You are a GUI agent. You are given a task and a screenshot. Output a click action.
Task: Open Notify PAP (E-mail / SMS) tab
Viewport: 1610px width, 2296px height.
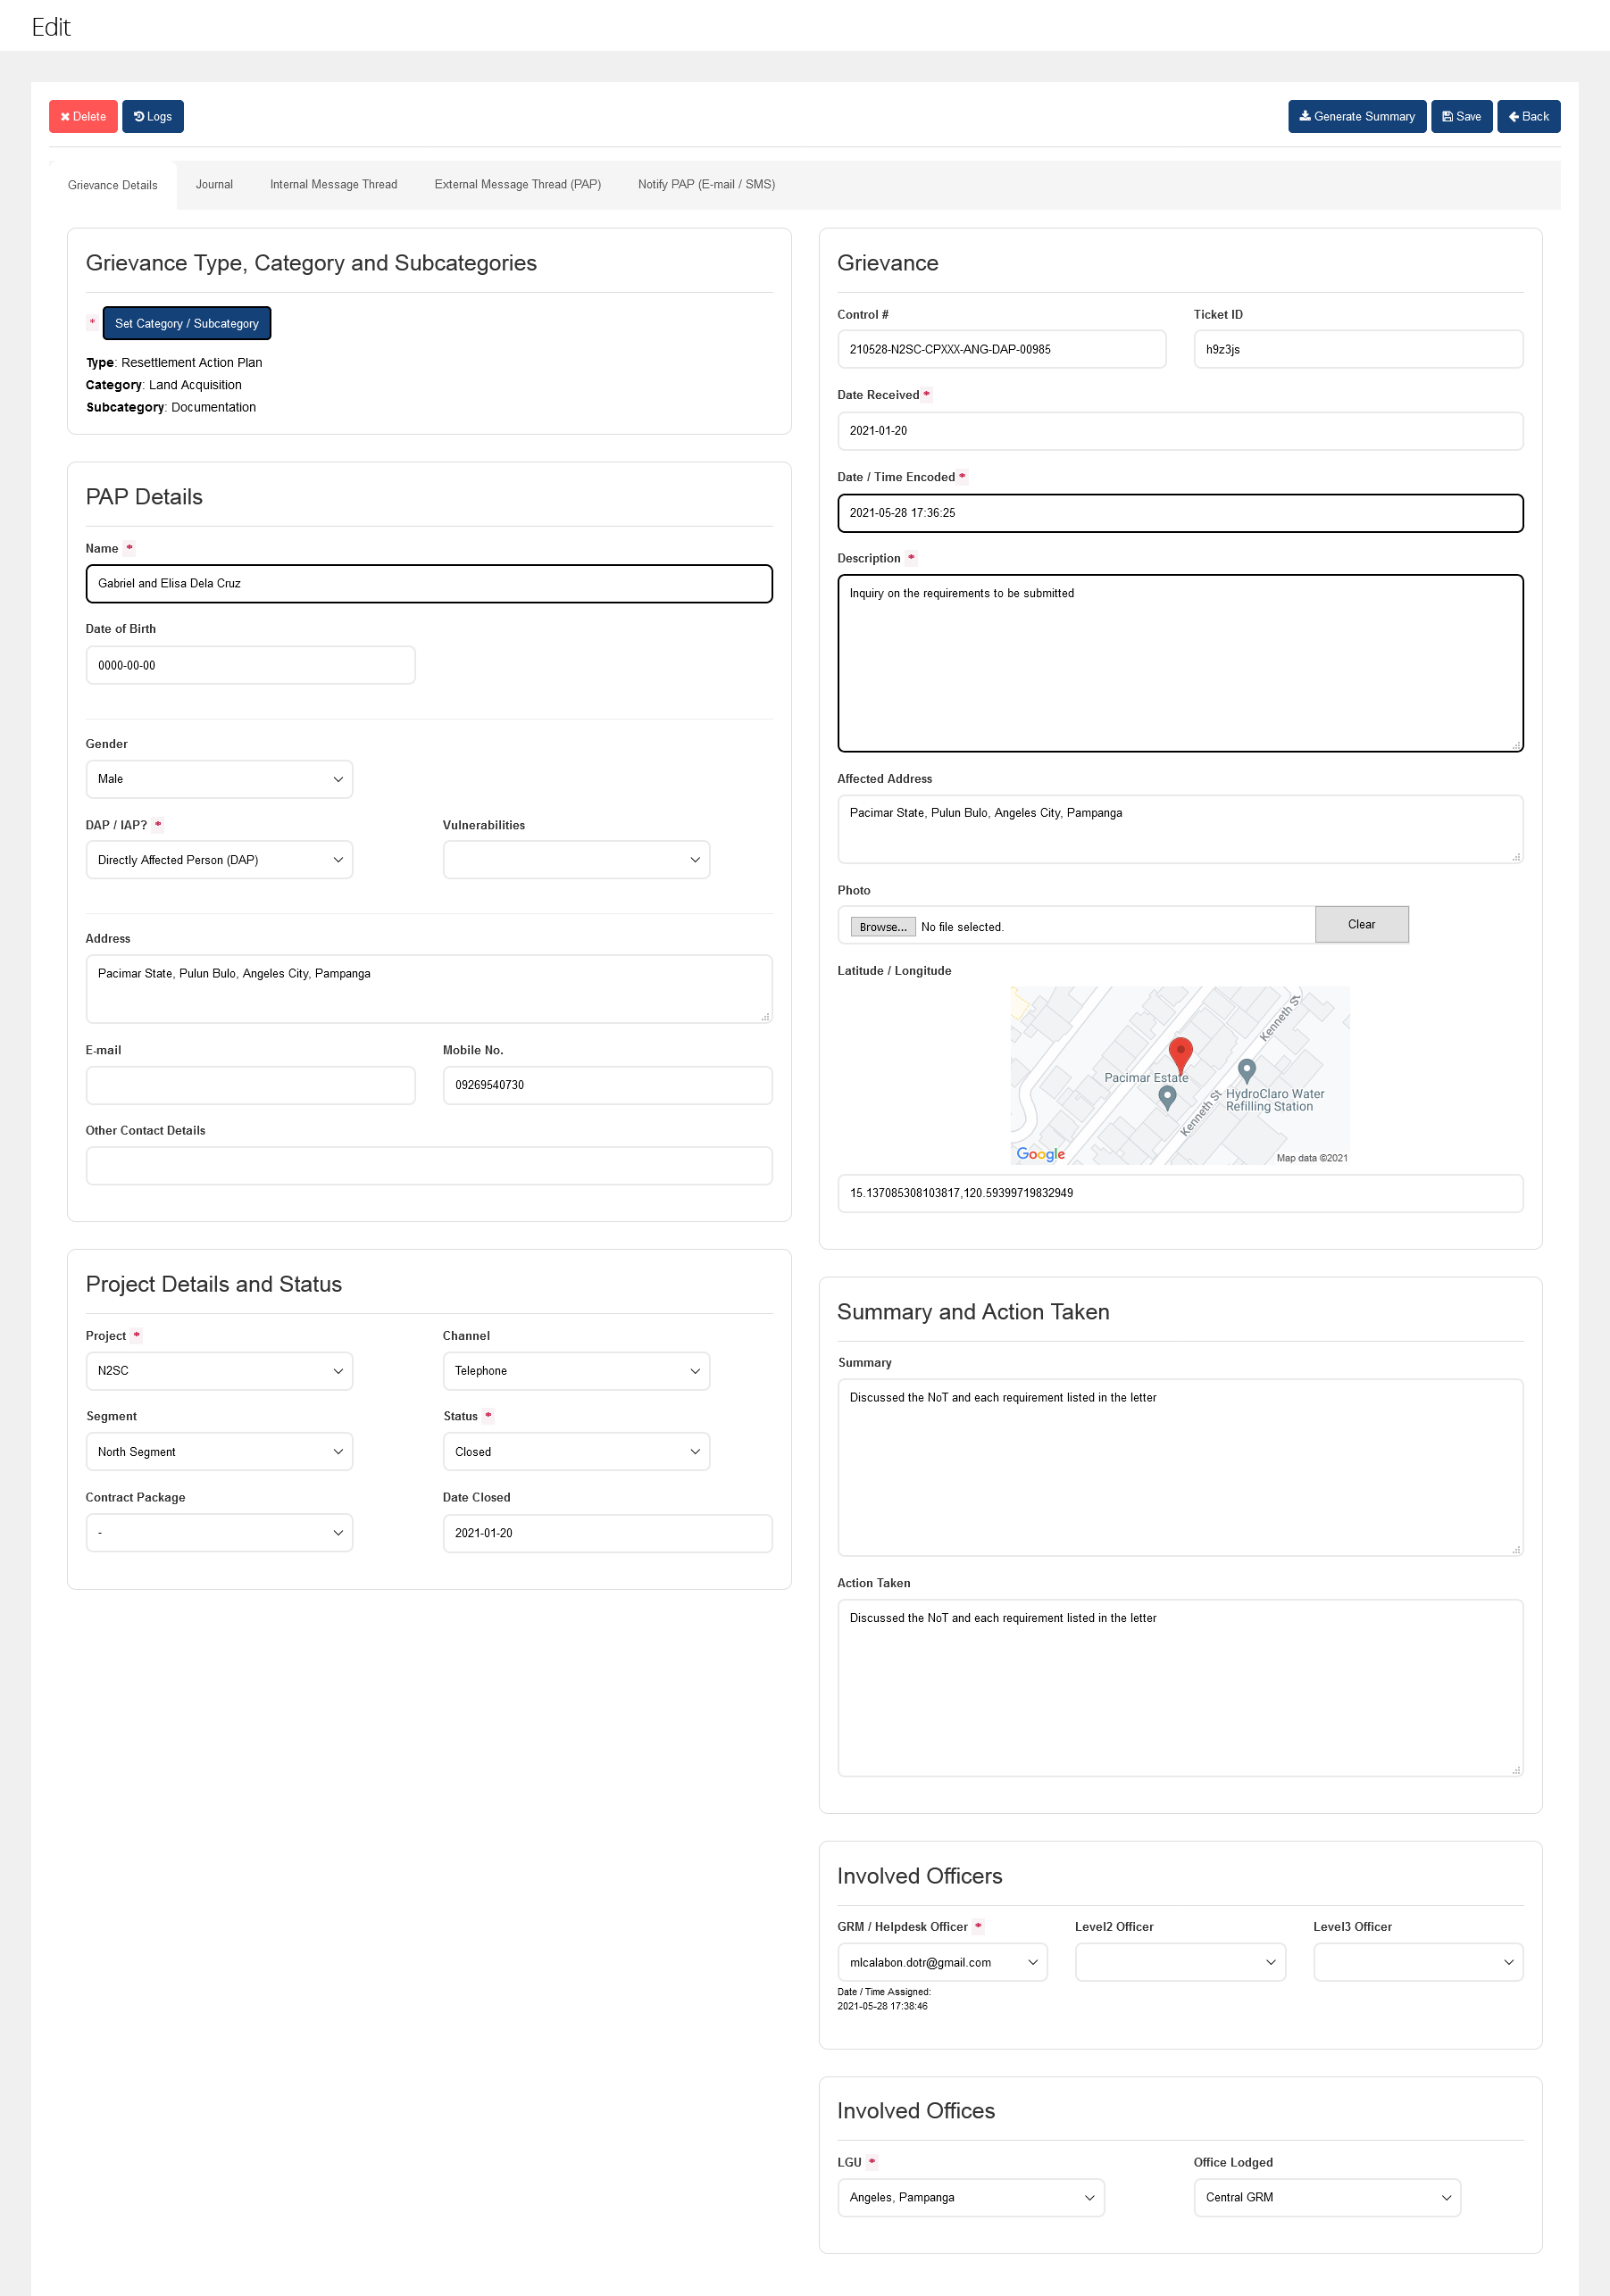[x=706, y=185]
